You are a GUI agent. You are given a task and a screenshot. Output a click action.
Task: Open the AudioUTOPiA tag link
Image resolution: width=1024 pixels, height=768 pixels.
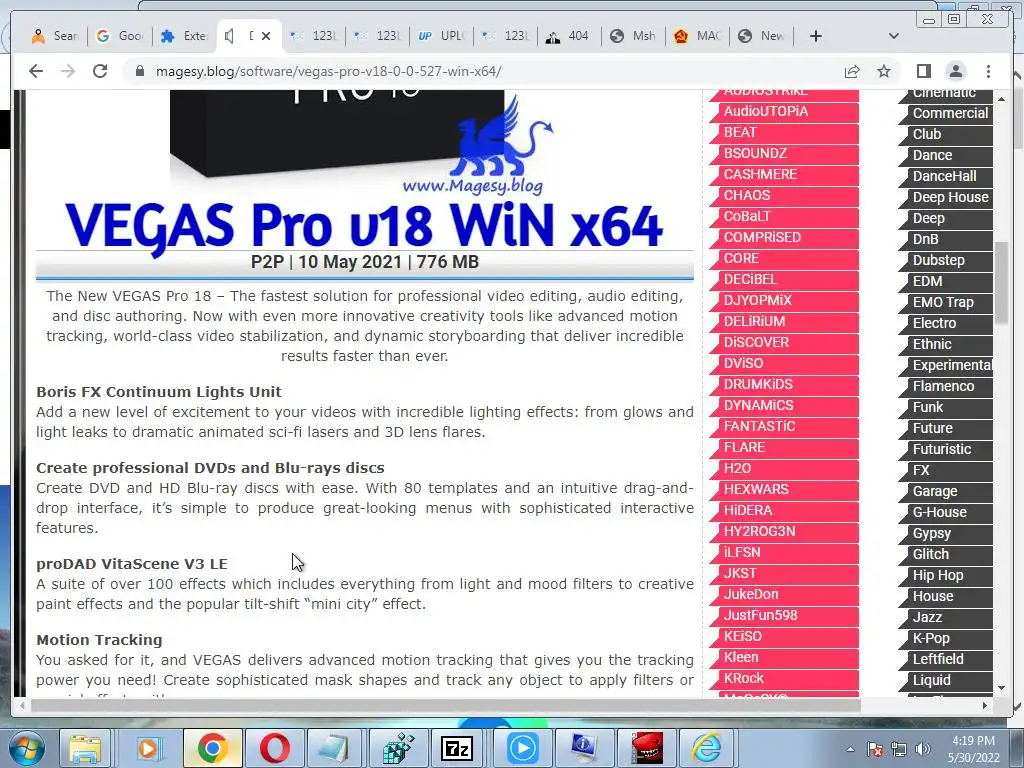pyautogui.click(x=784, y=112)
